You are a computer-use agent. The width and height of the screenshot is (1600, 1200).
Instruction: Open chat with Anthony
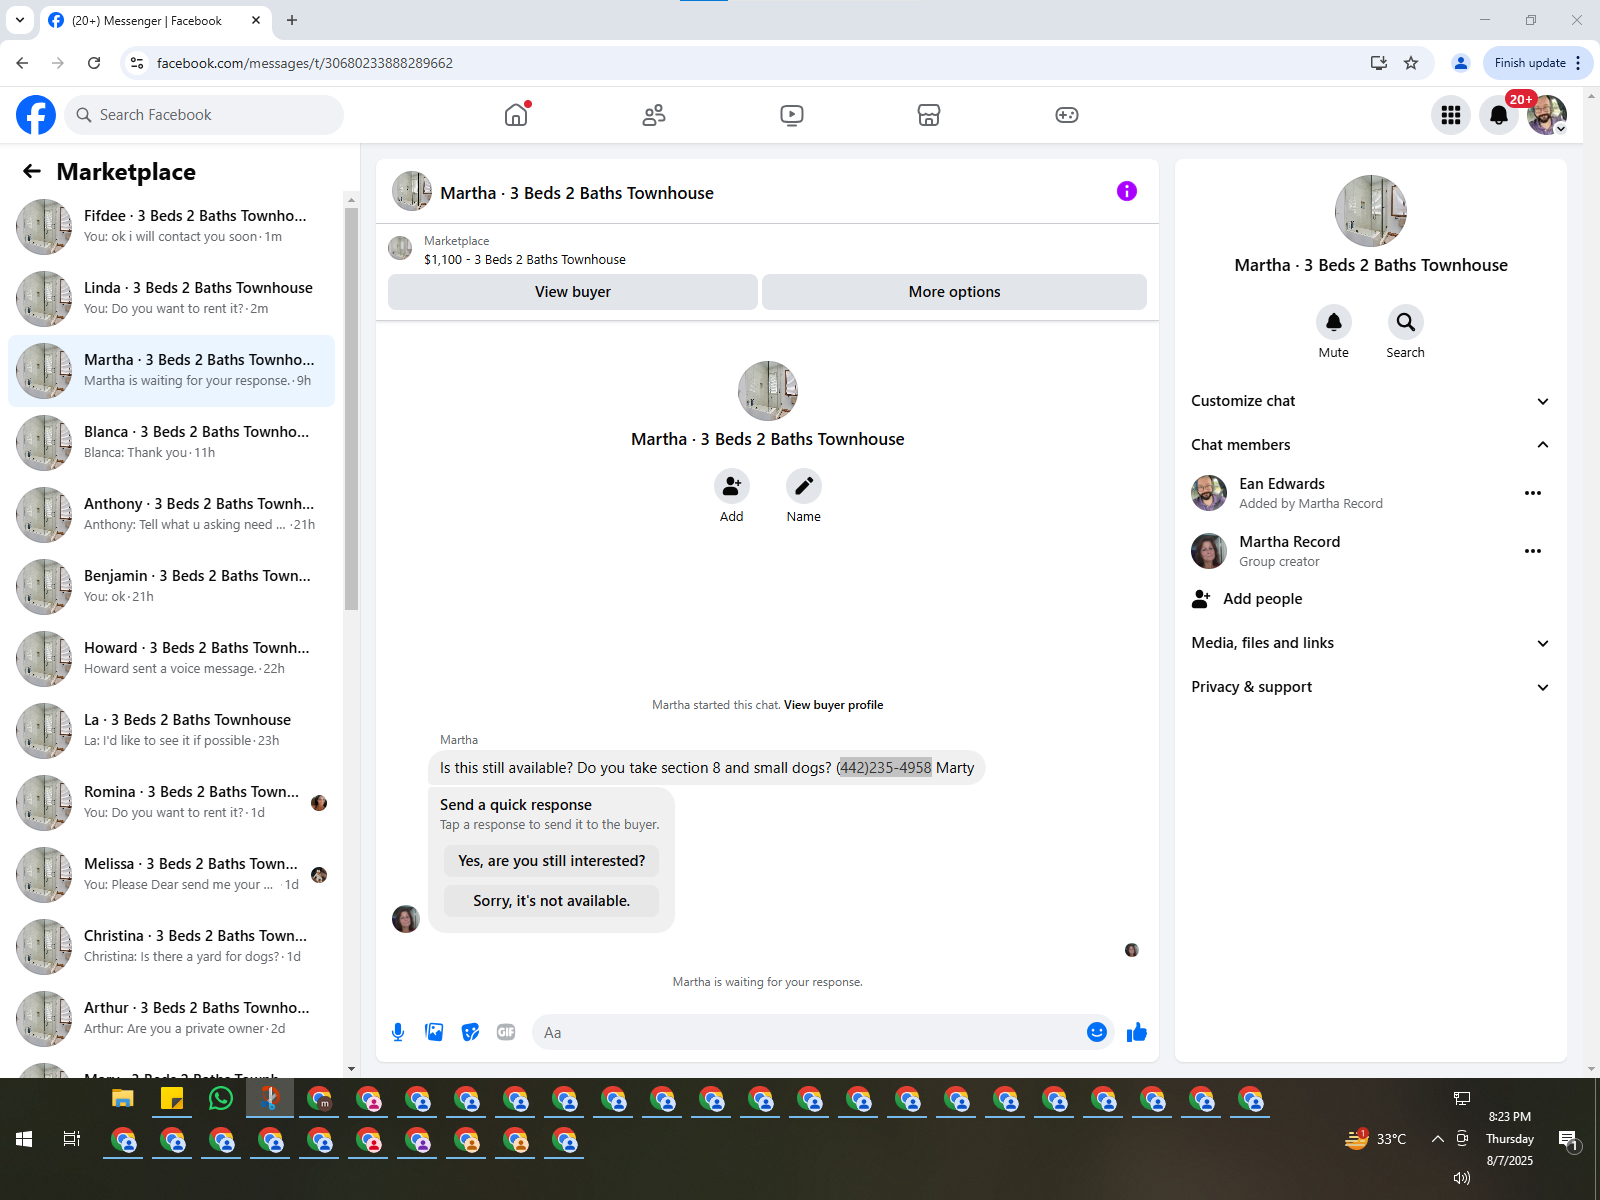pos(172,515)
